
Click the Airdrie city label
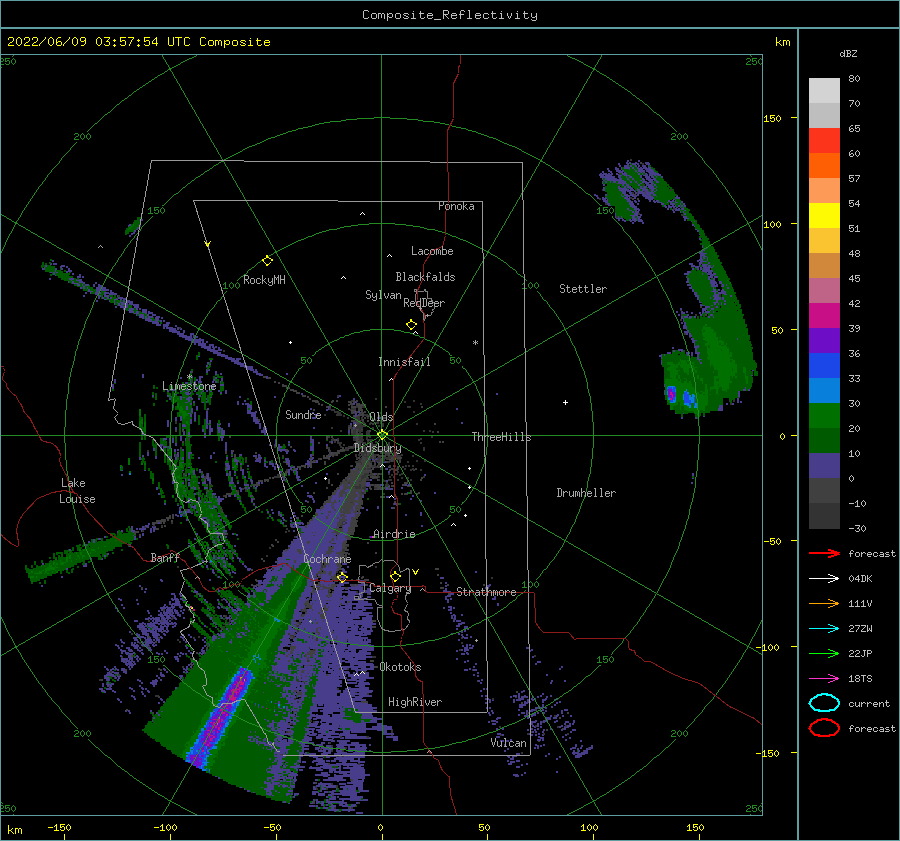click(394, 534)
